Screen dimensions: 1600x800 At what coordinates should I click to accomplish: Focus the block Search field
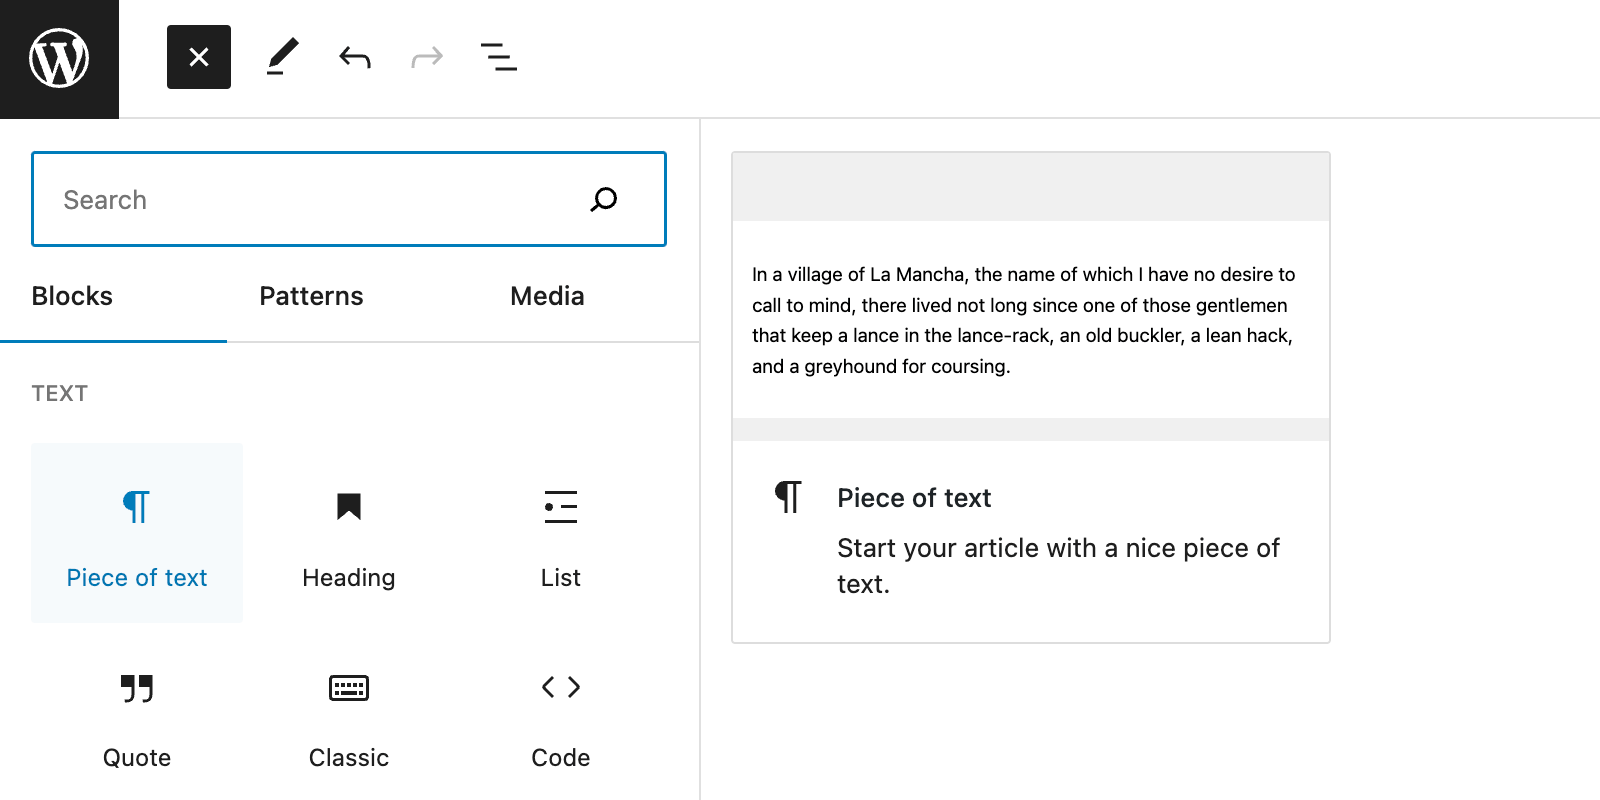349,199
